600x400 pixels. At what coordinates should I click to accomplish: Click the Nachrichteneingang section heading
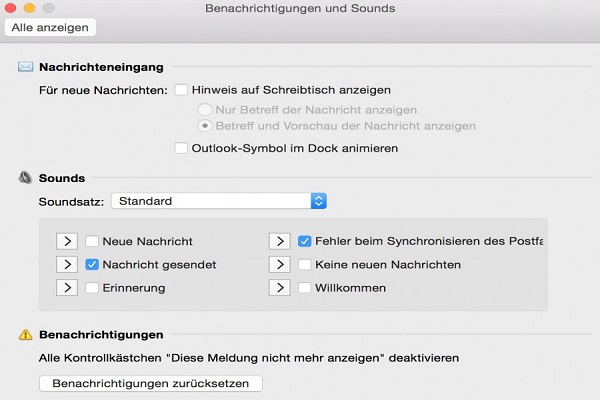tap(101, 67)
